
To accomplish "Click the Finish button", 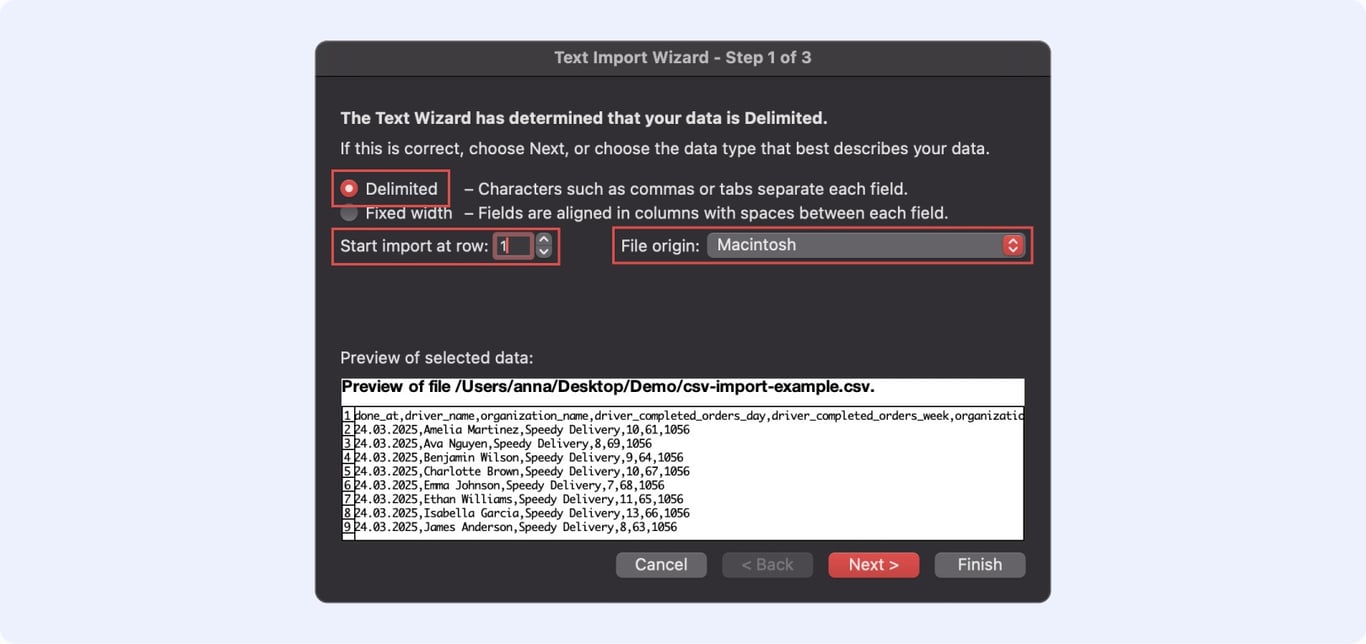I will tap(980, 565).
